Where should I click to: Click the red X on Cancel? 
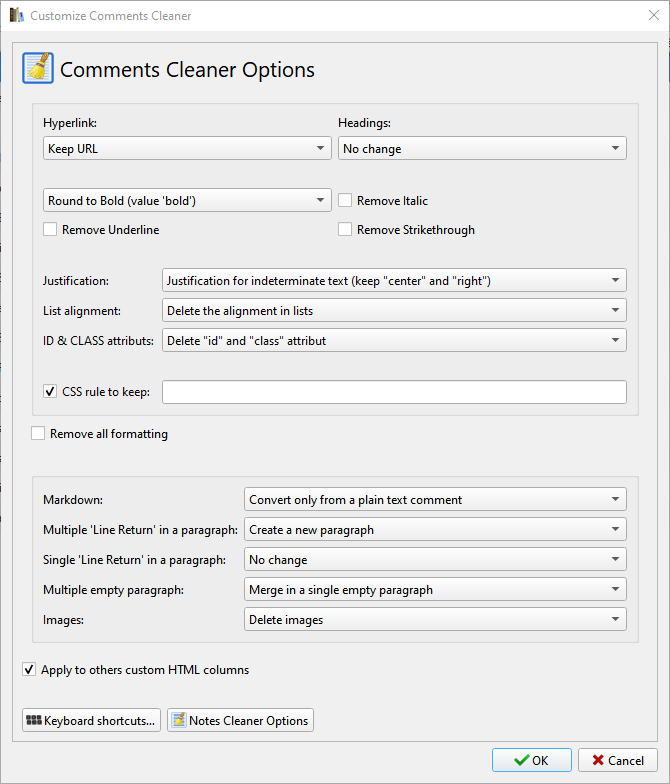[598, 760]
